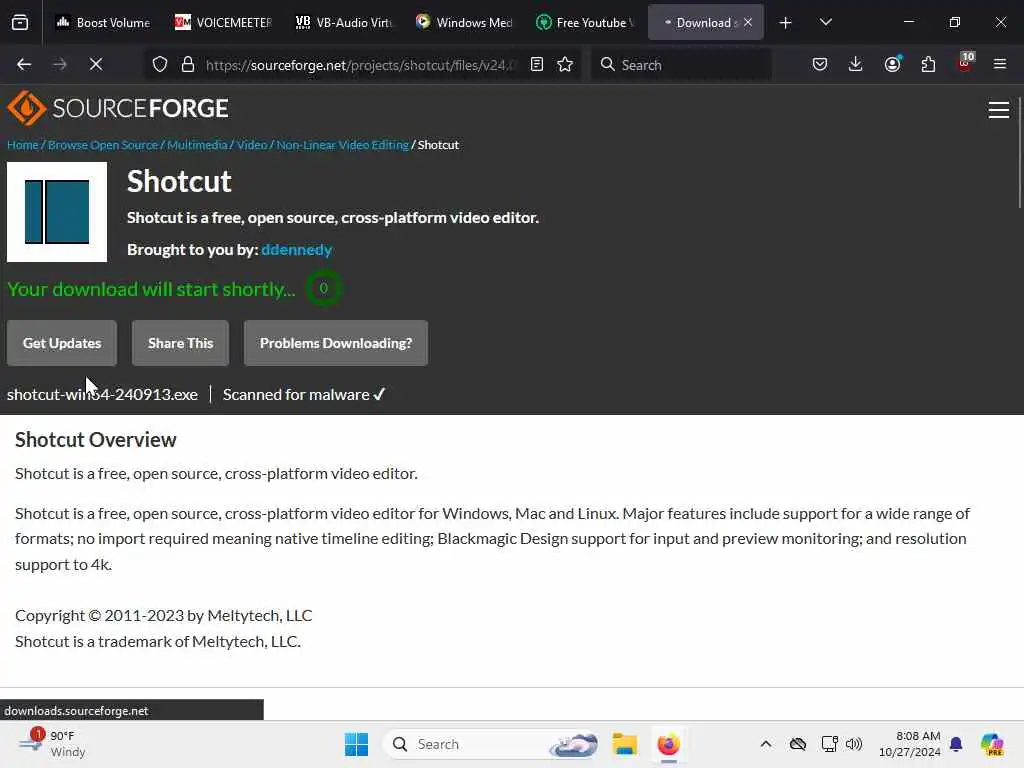Open Non-Linear Video Editing breadcrumb
This screenshot has width=1024, height=768.
point(342,145)
